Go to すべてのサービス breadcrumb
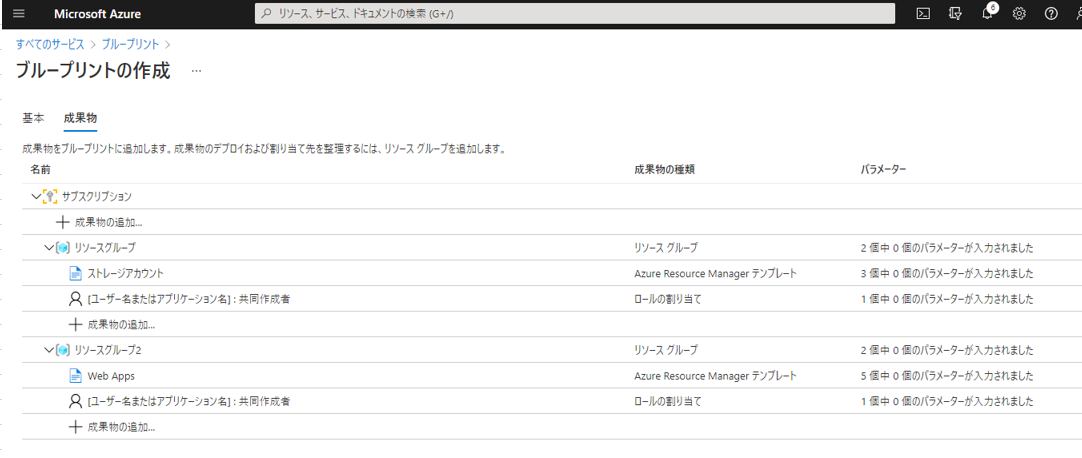 50,44
